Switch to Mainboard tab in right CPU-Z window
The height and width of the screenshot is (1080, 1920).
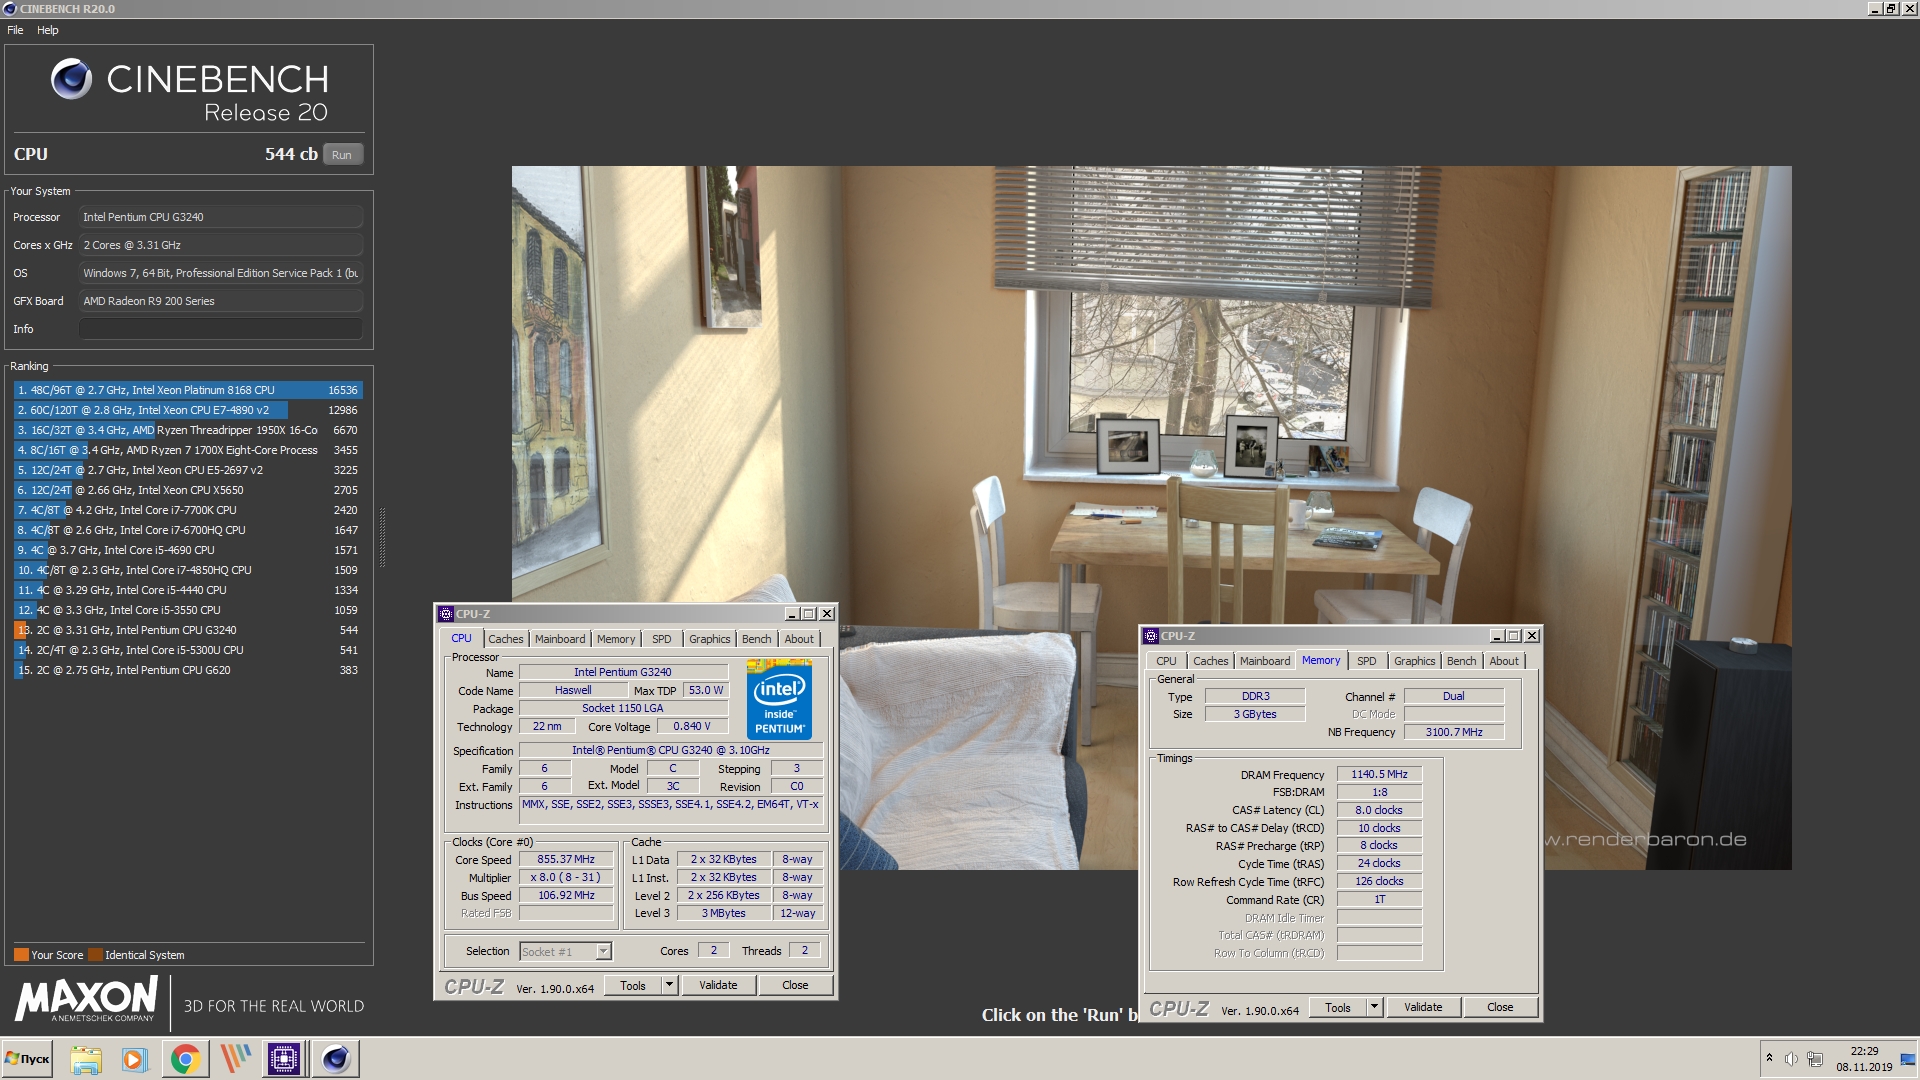coord(1265,661)
